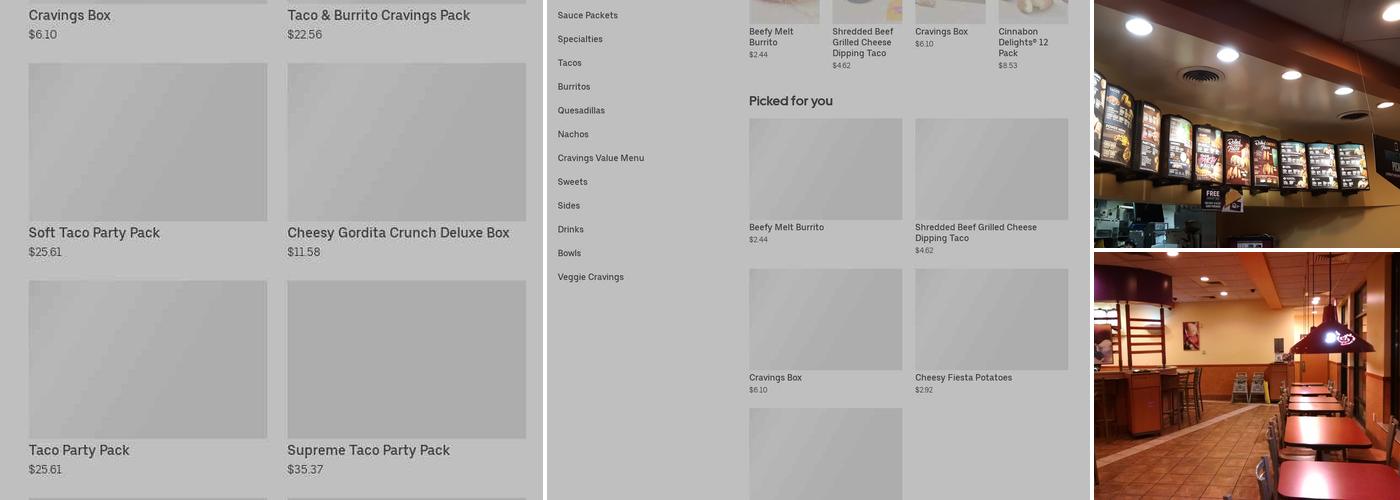1400x500 pixels.
Task: Go to the Sweets category
Action: point(572,182)
